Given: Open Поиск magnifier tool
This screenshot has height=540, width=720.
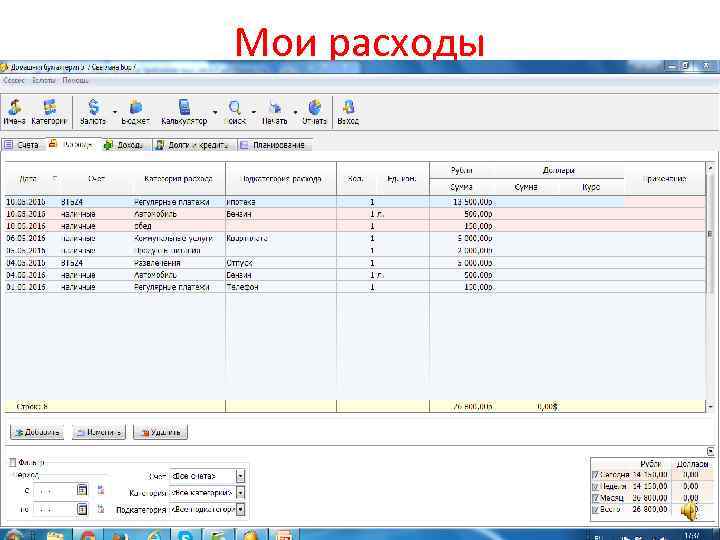Looking at the screenshot, I should click(235, 112).
